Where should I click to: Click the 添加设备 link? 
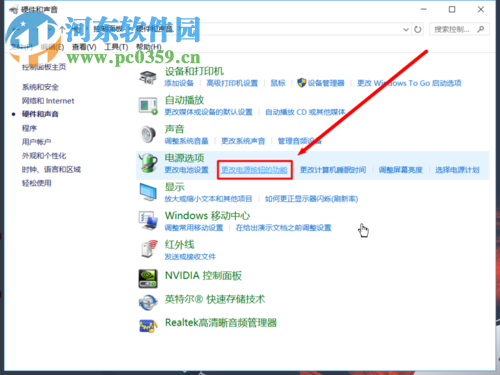pos(179,83)
